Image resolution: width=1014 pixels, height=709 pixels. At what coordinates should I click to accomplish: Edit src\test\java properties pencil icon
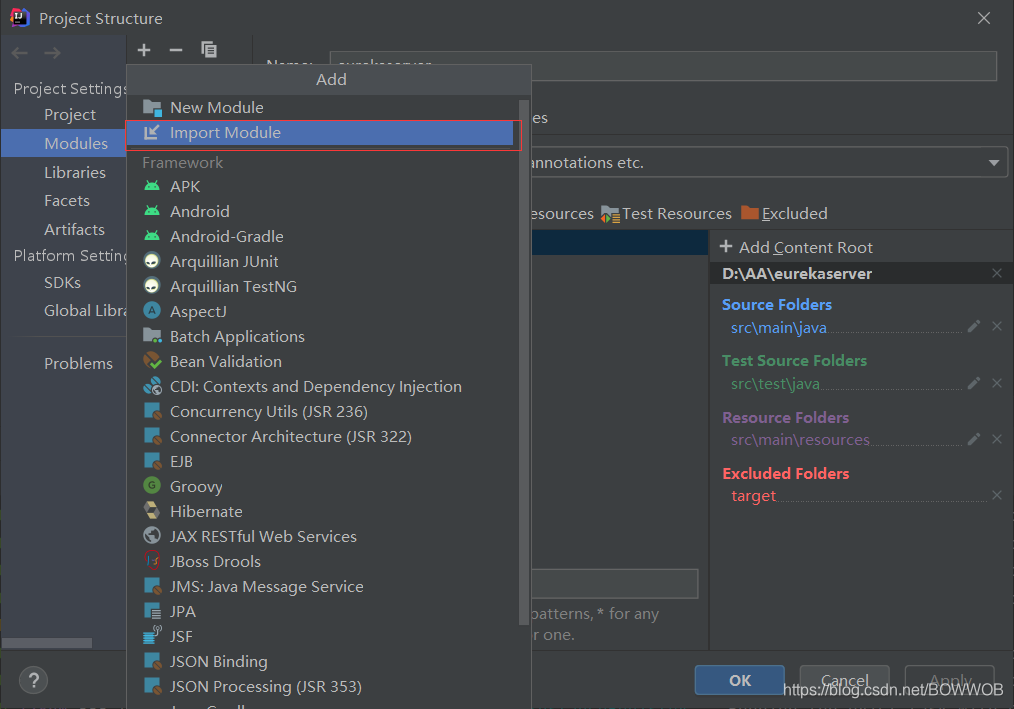tap(974, 383)
